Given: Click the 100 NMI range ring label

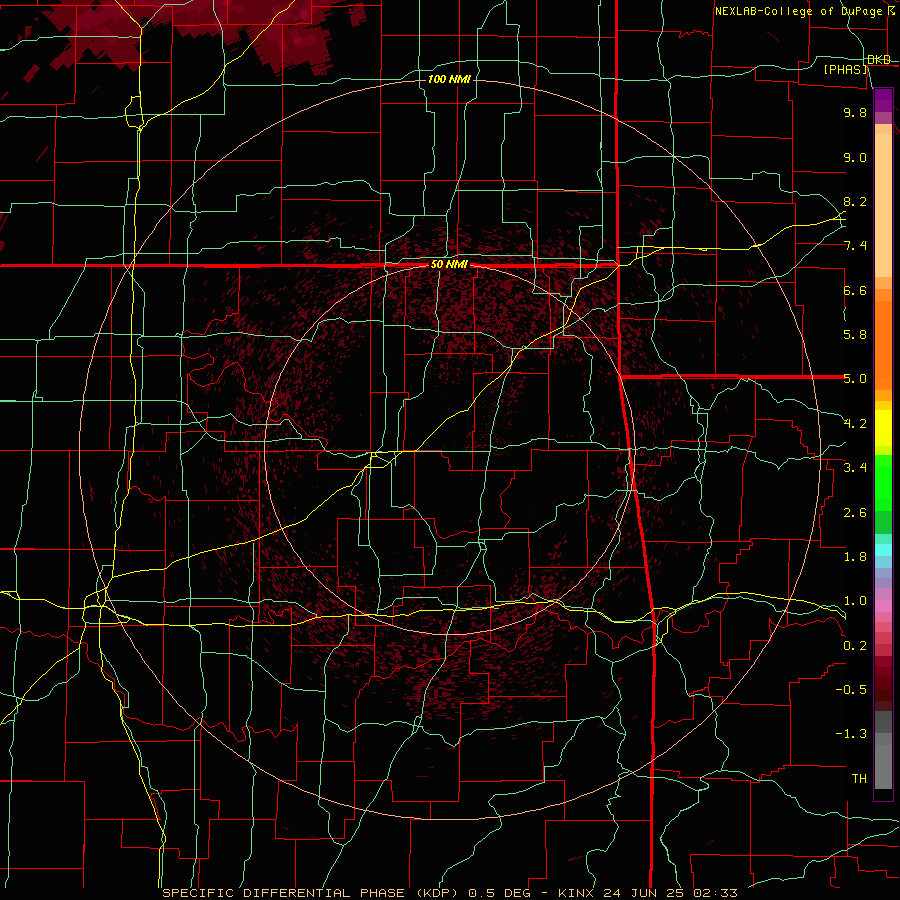Looking at the screenshot, I should point(449,79).
